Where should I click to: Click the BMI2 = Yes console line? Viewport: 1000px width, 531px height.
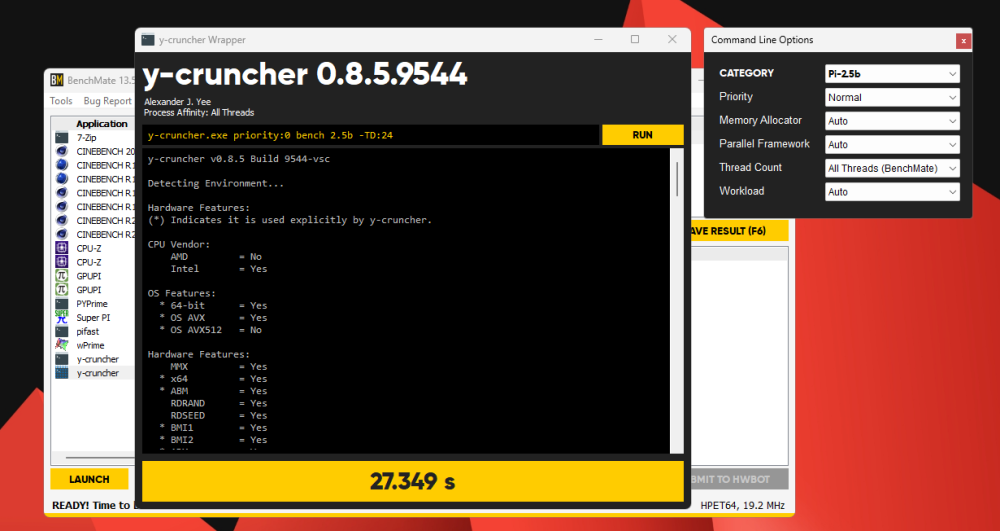pyautogui.click(x=214, y=440)
